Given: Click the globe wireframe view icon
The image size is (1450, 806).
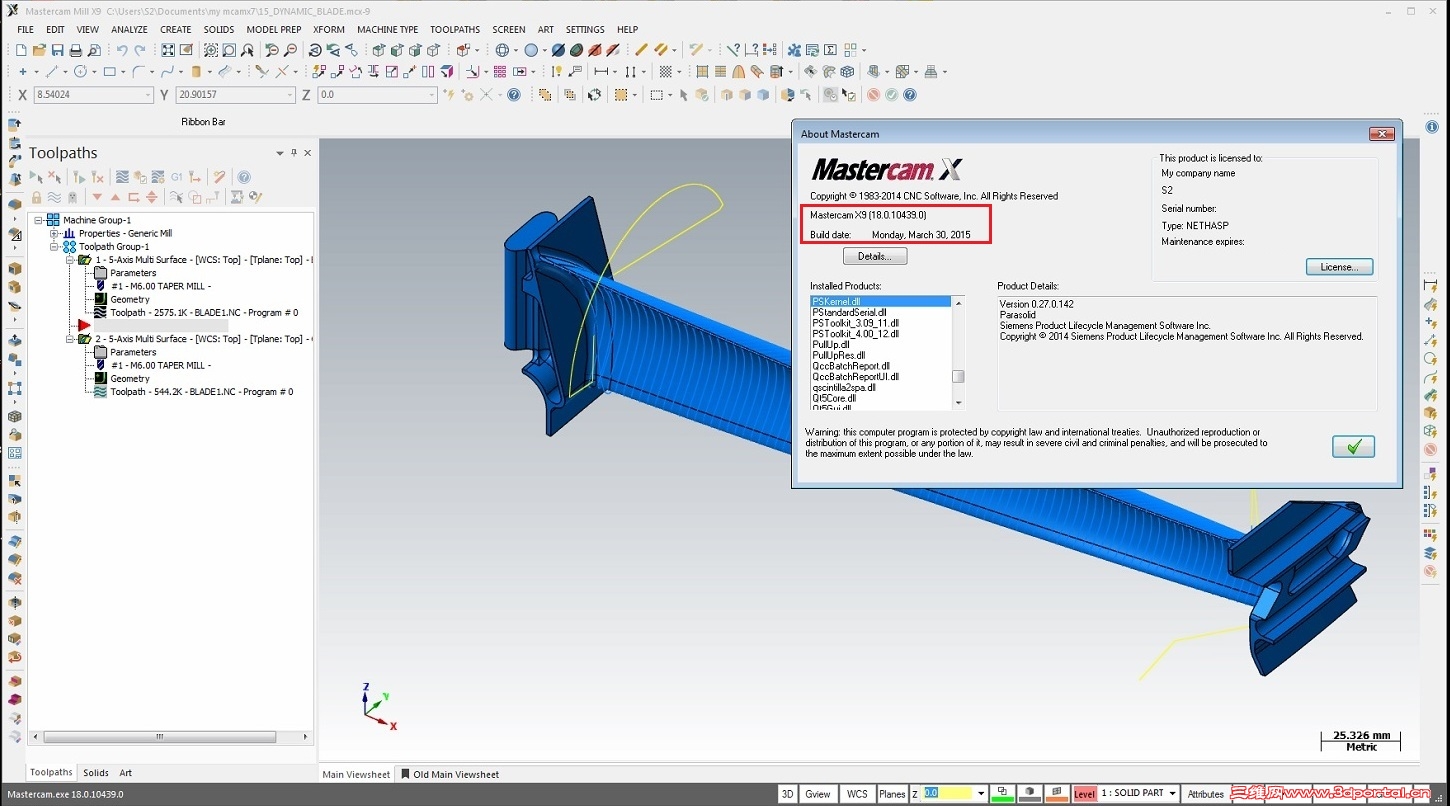Looking at the screenshot, I should 502,50.
